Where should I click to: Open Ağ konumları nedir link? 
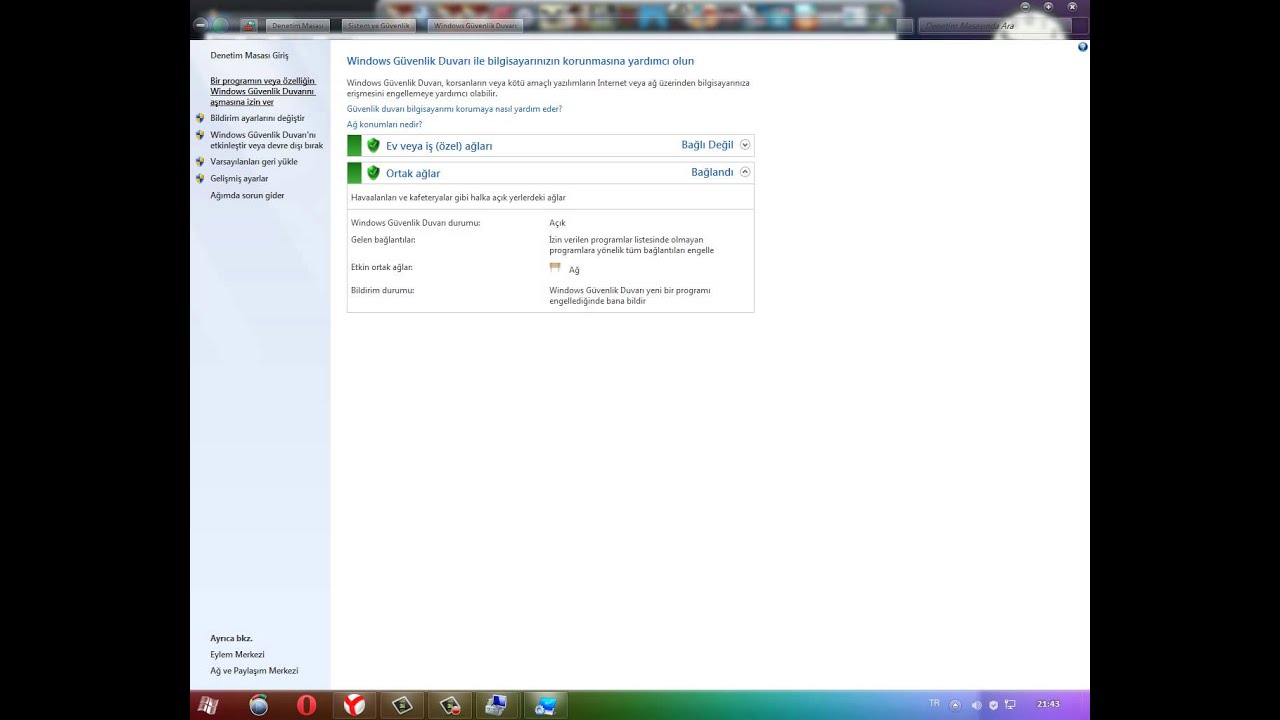click(384, 125)
